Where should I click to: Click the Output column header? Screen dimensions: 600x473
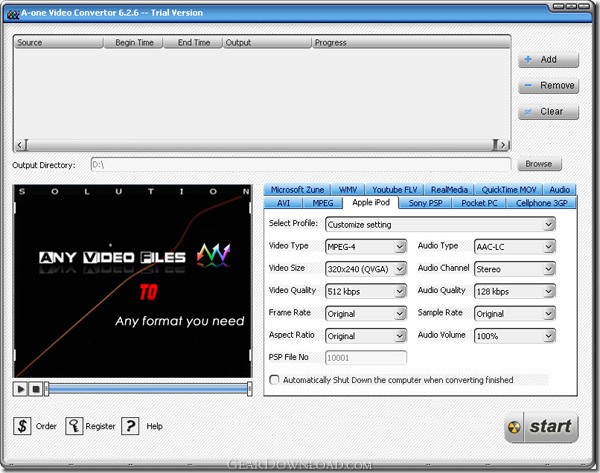click(267, 42)
